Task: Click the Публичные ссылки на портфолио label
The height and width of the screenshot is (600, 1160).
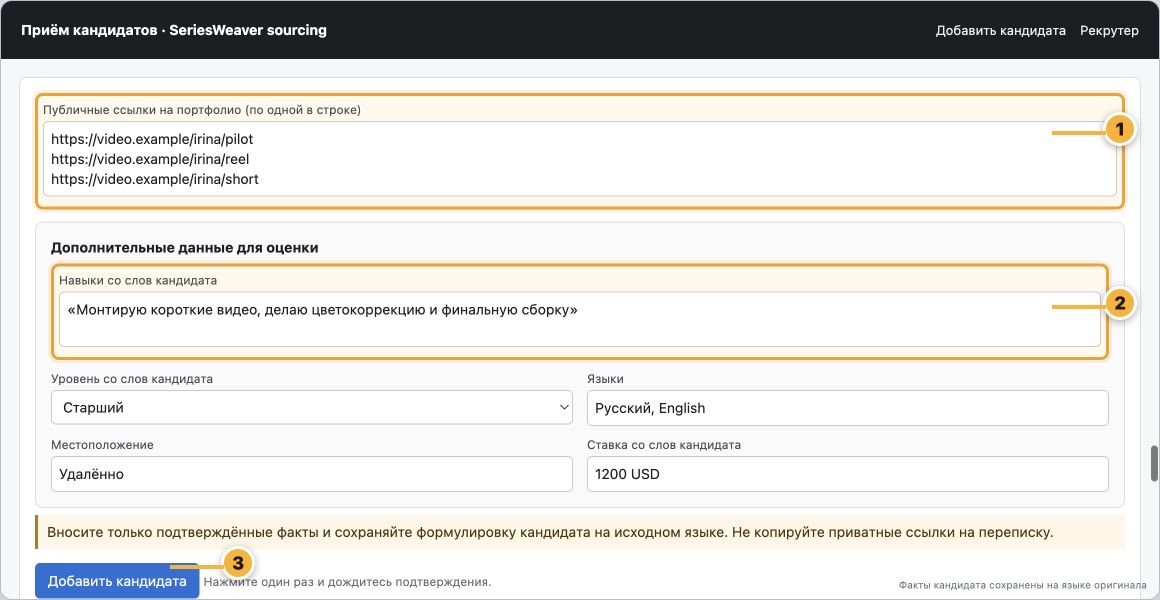Action: (x=202, y=110)
